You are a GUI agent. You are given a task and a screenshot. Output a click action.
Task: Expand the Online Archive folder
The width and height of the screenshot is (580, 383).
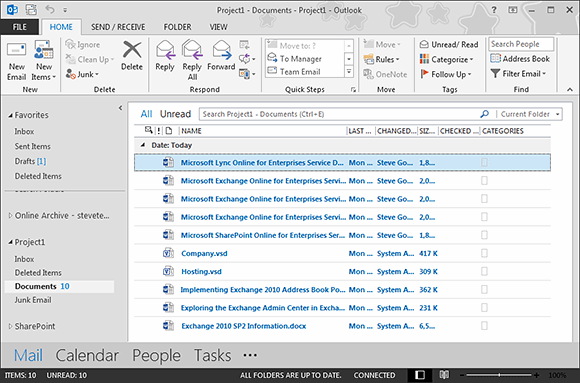10,215
